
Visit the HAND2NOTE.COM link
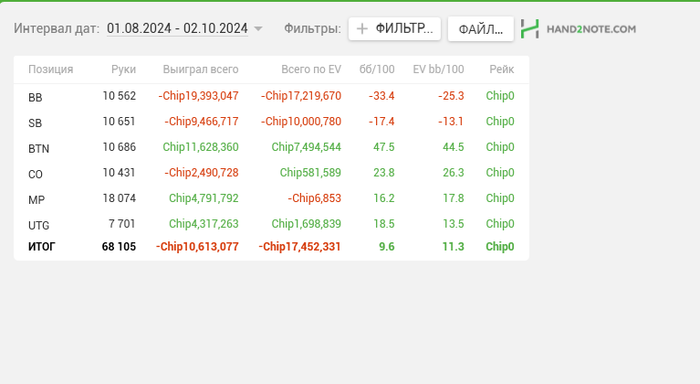point(591,29)
